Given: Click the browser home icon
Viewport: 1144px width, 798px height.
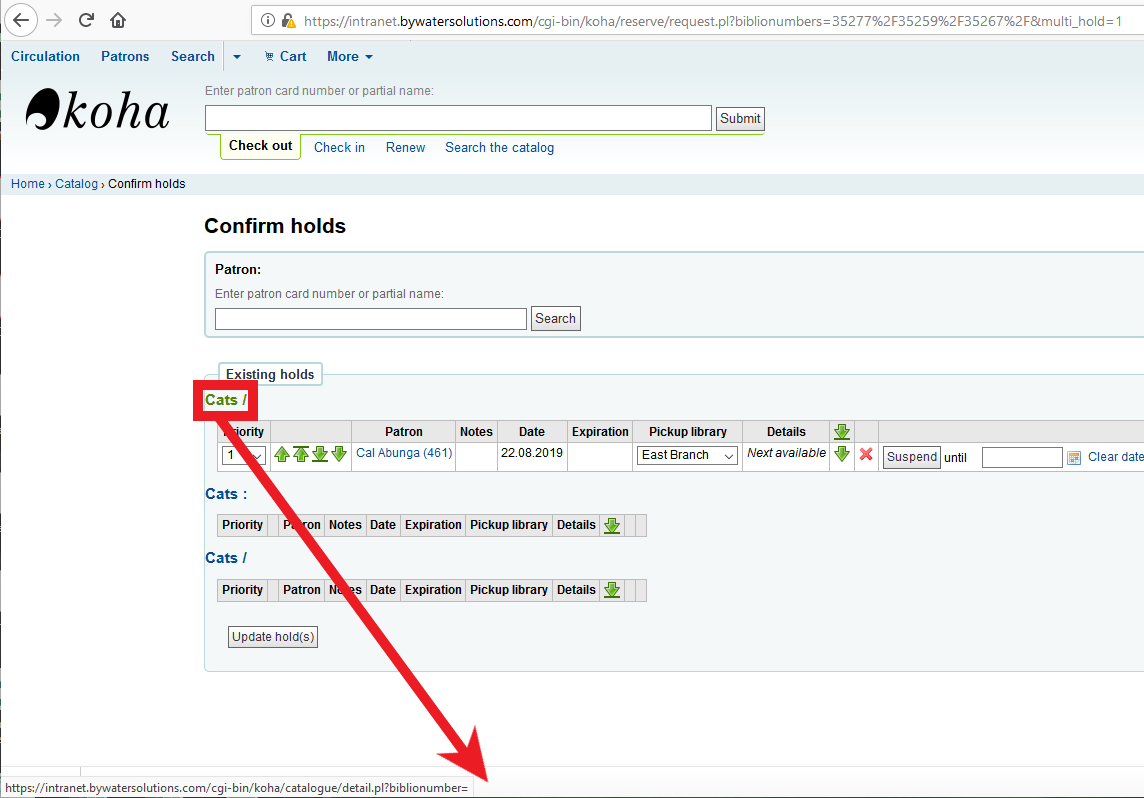Looking at the screenshot, I should (118, 20).
